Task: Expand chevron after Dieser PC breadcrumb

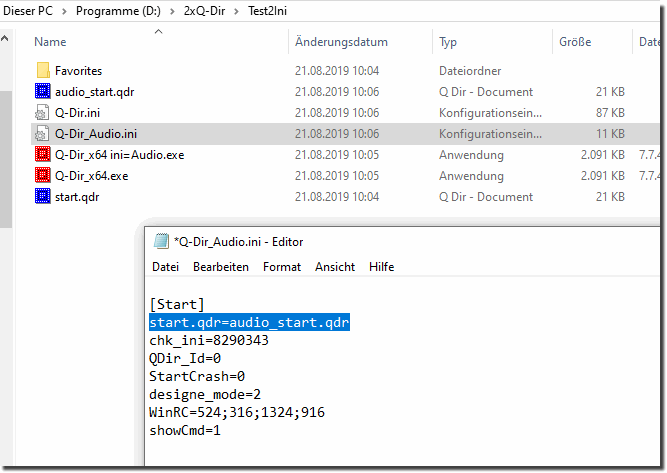Action: click(64, 11)
